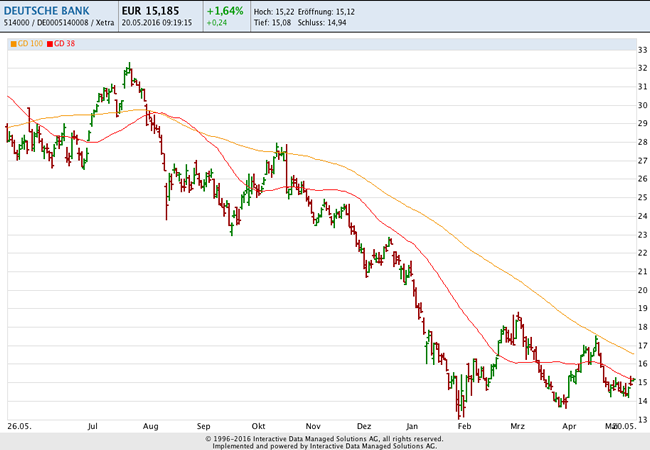Screen dimensions: 650x450
Task: Click the February price low near 13
Action: (459, 414)
